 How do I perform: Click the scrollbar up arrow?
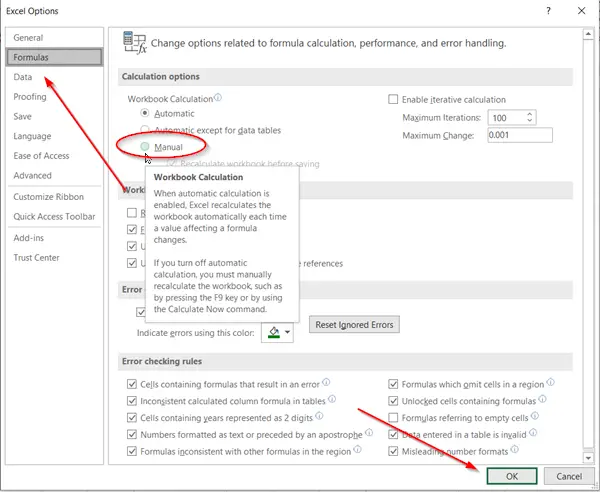coord(588,34)
